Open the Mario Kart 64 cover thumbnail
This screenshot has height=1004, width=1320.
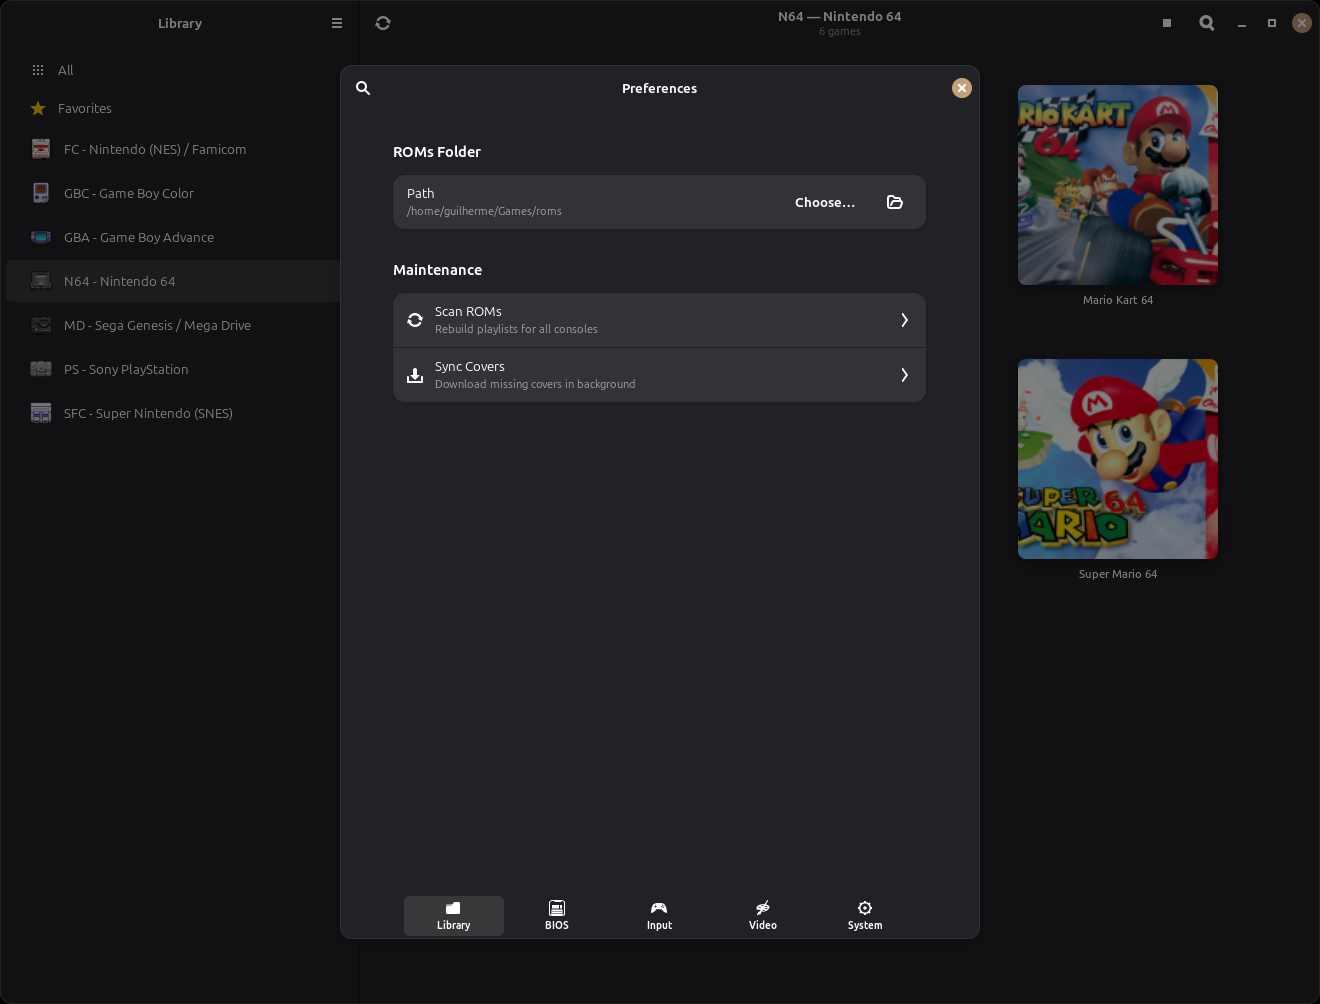tap(1118, 185)
